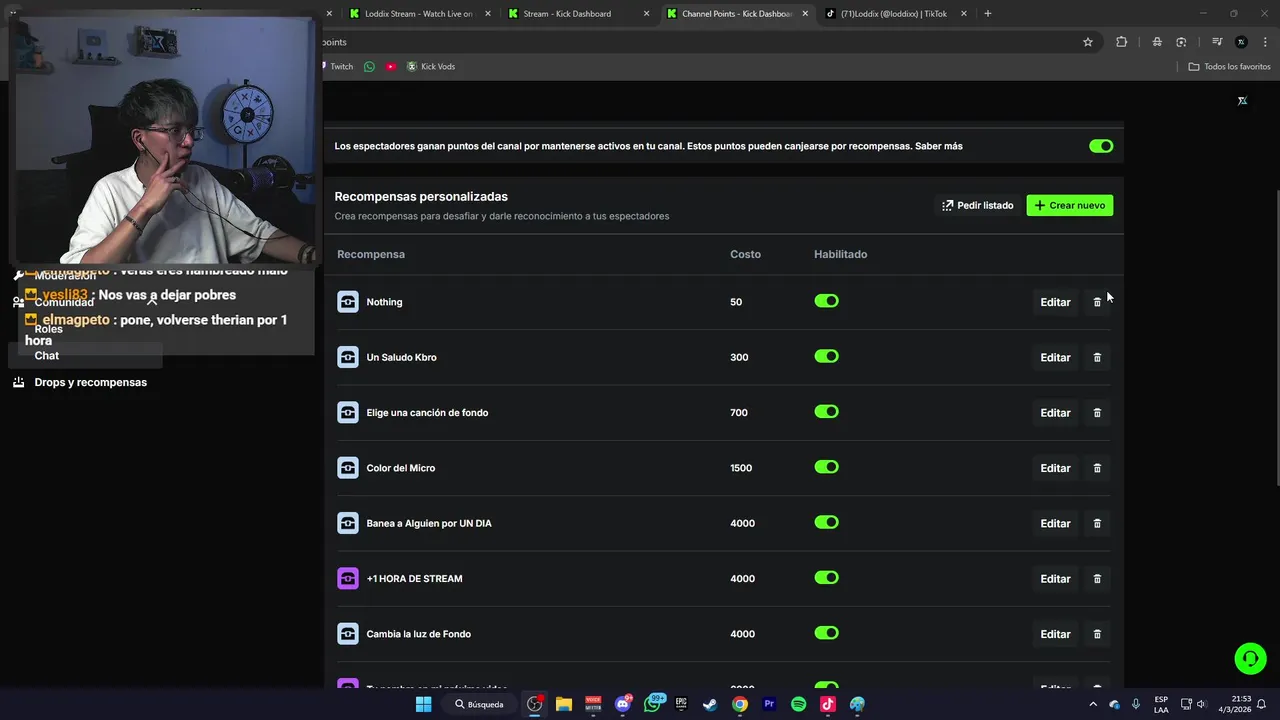Disable Banea a Alguien por UN DIA
1280x720 pixels.
click(826, 522)
